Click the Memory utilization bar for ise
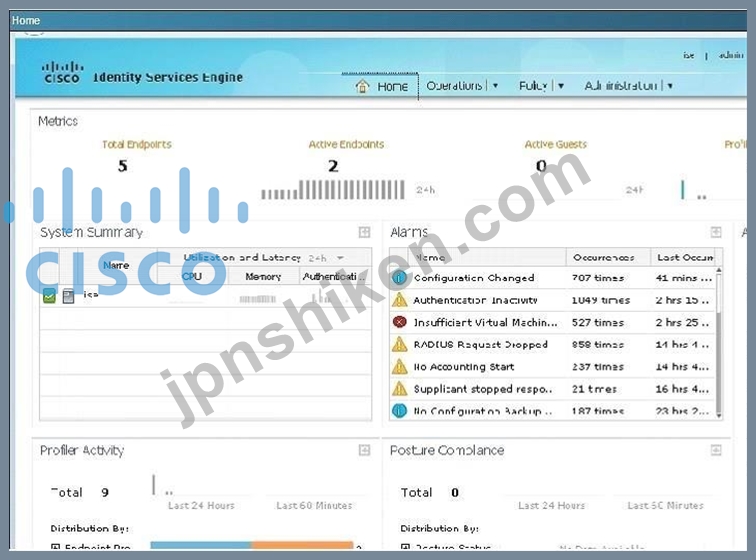Screen dimensions: 756x560 pyautogui.click(x=257, y=299)
